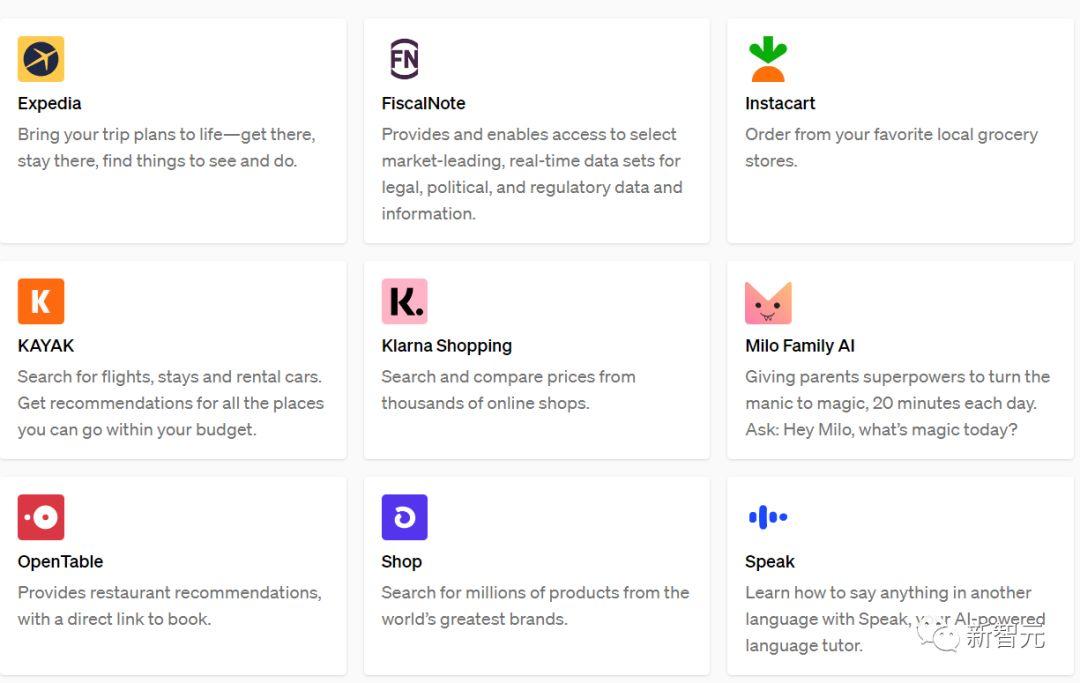This screenshot has height=683, width=1080.
Task: Click the Instacart carrot icon
Action: click(x=768, y=59)
